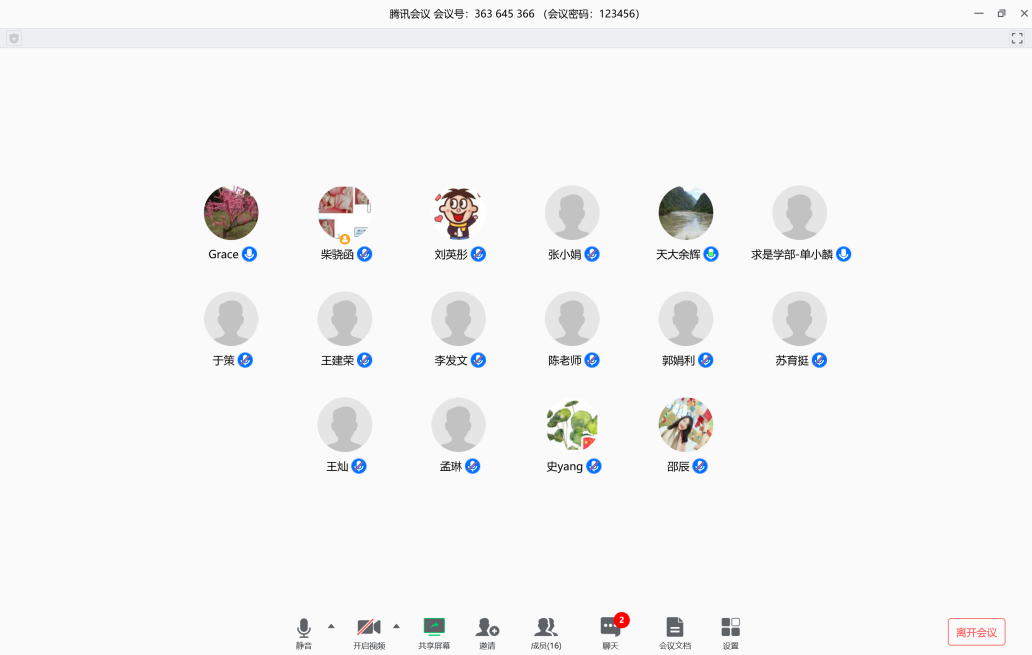Image resolution: width=1032 pixels, height=655 pixels.
Task: Click the 开启视频 camera icon
Action: (368, 628)
